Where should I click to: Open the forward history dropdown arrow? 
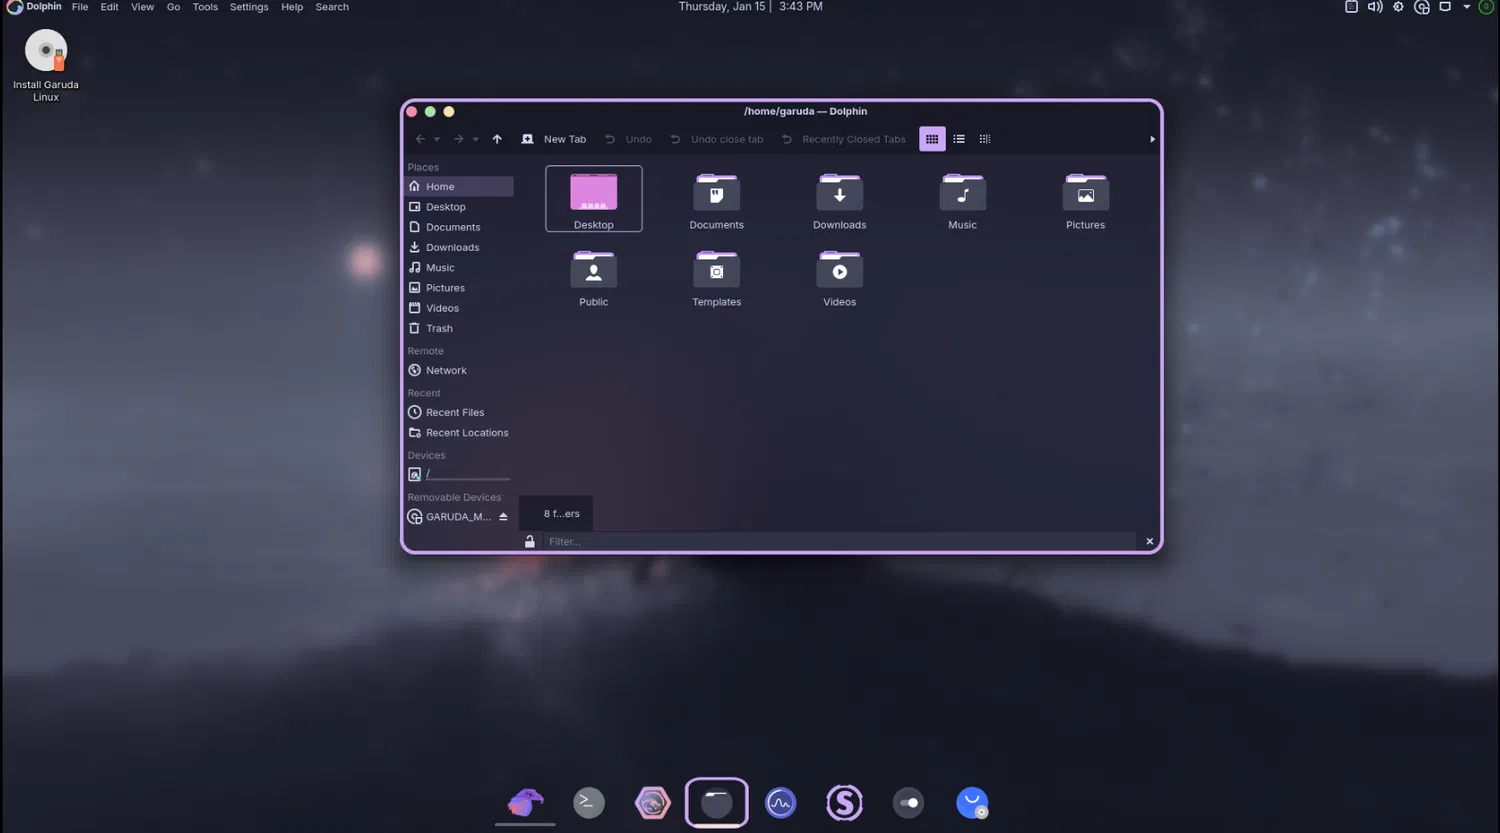click(x=475, y=139)
